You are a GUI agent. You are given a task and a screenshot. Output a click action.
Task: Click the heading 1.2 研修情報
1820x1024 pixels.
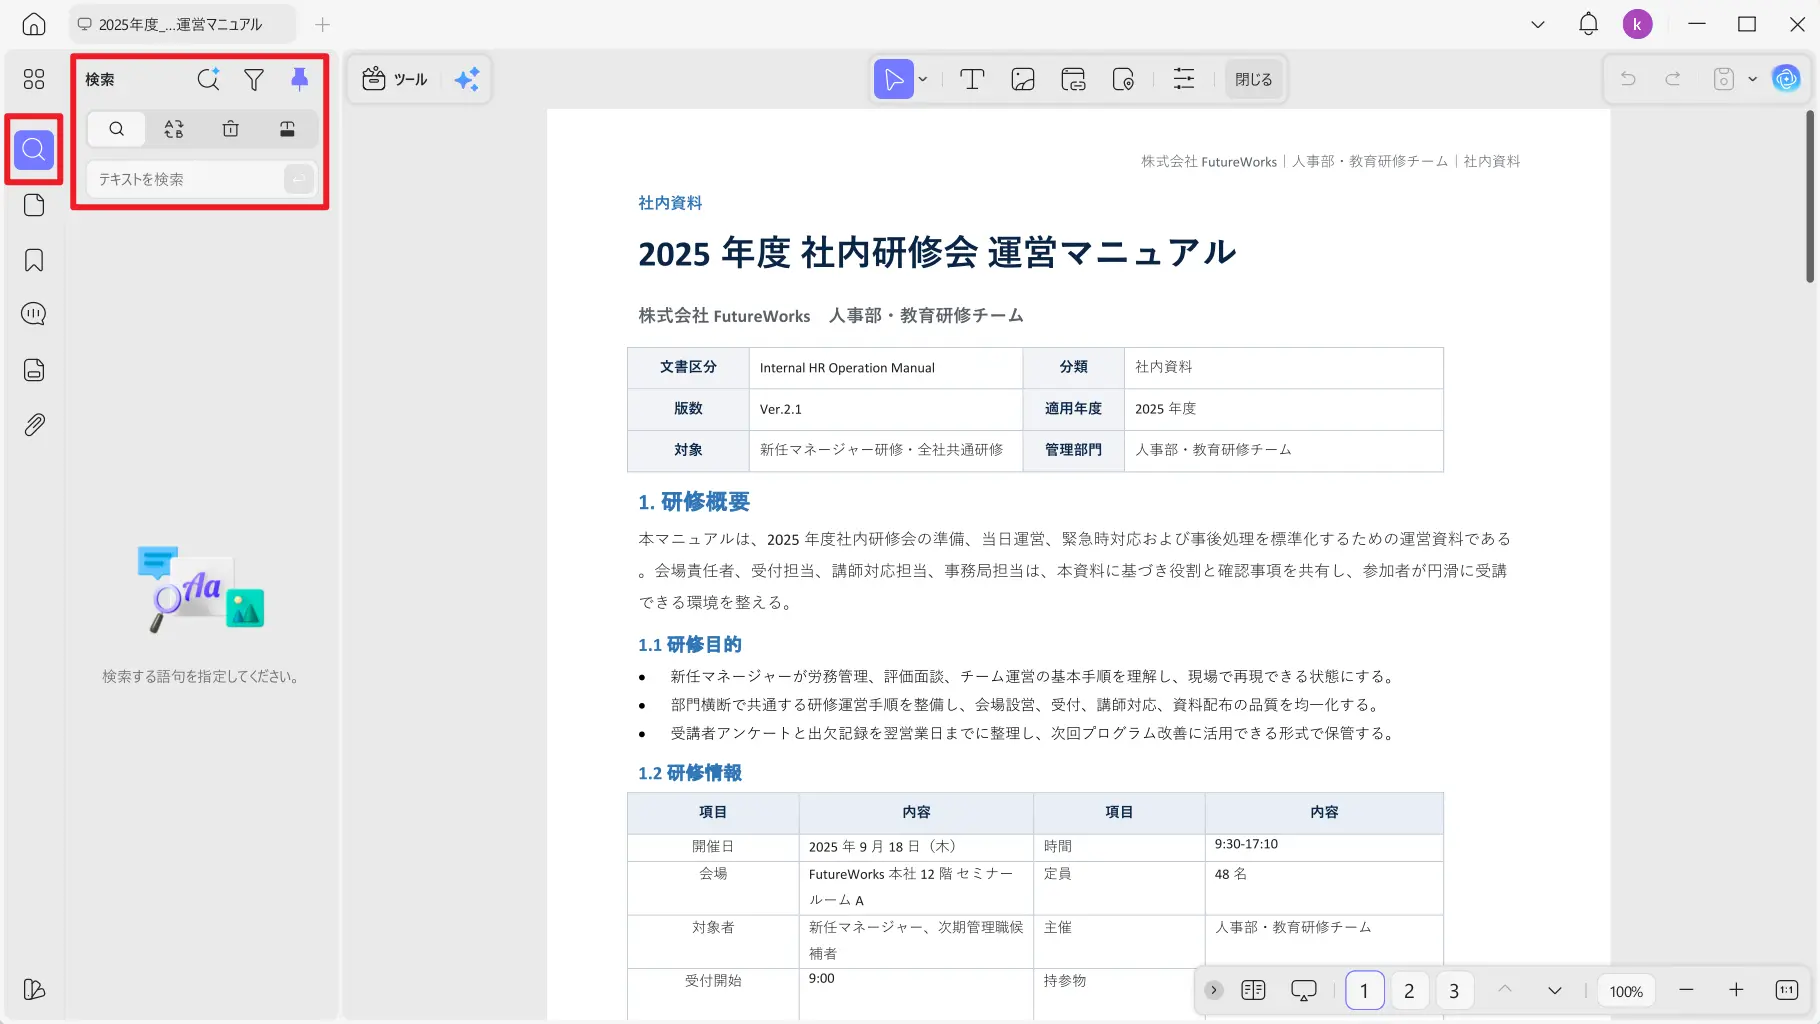[690, 773]
